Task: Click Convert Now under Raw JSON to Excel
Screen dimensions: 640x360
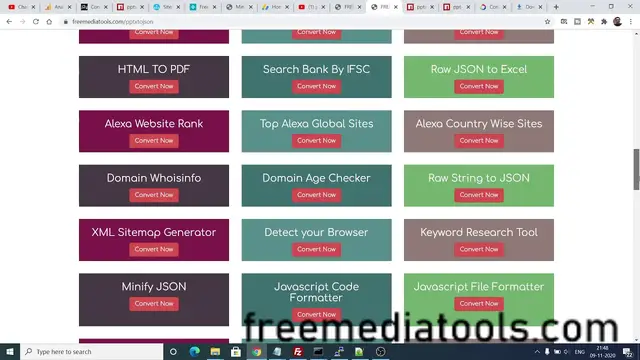Action: (479, 87)
